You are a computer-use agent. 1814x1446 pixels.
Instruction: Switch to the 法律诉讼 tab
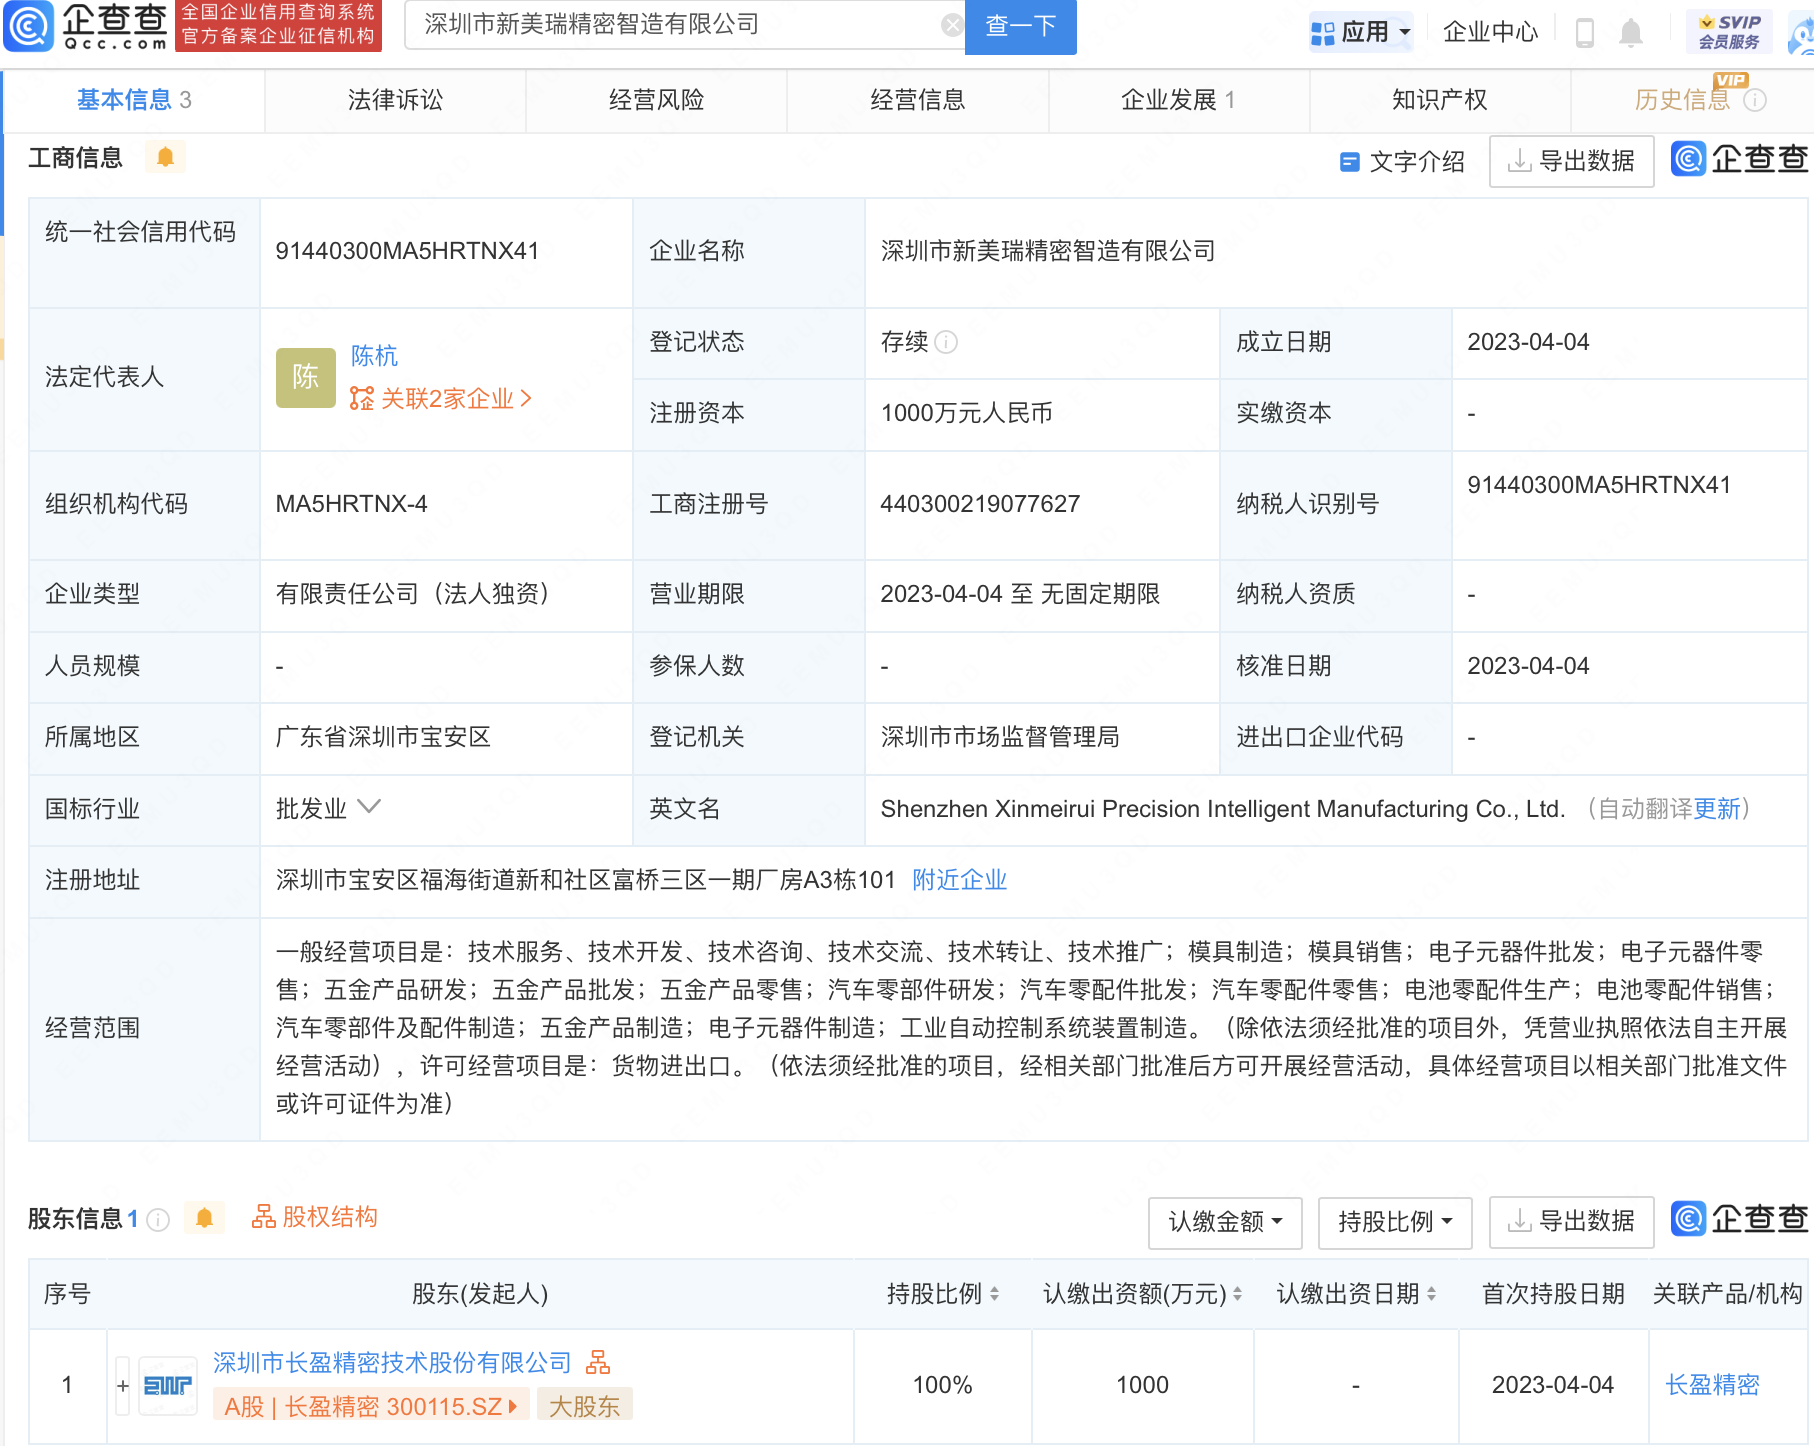pos(395,100)
